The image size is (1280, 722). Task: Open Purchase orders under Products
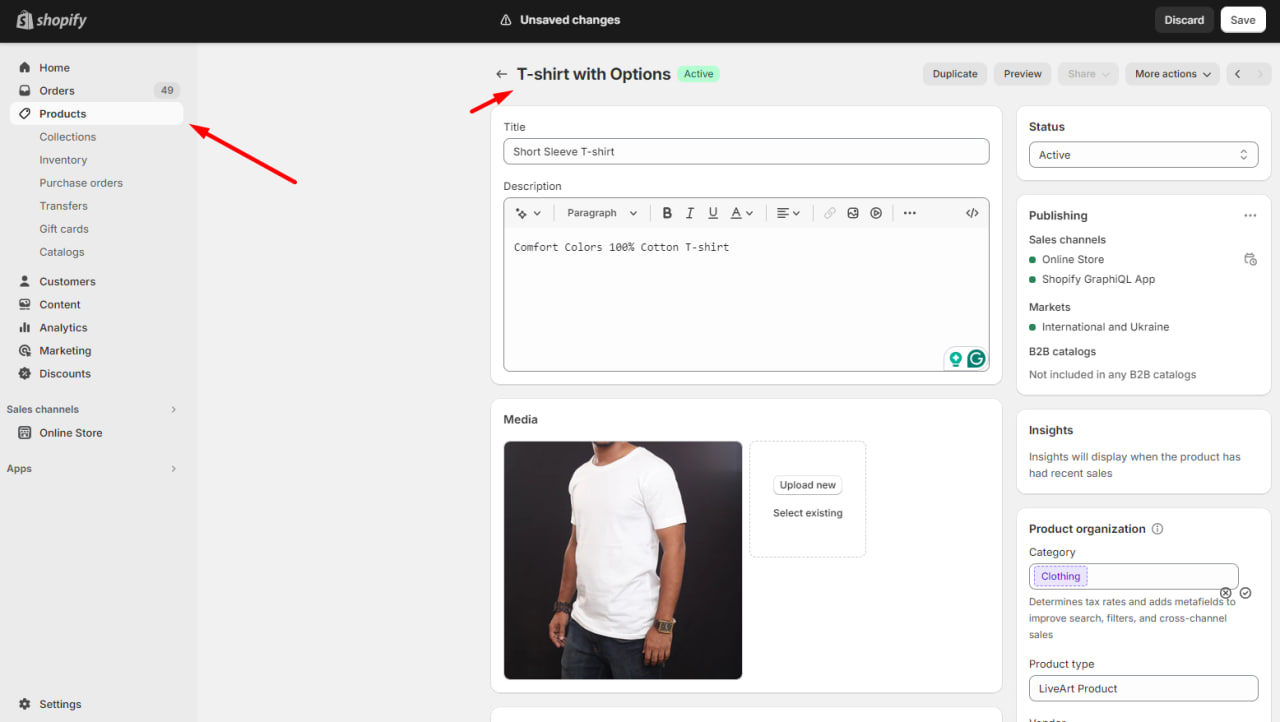point(81,183)
